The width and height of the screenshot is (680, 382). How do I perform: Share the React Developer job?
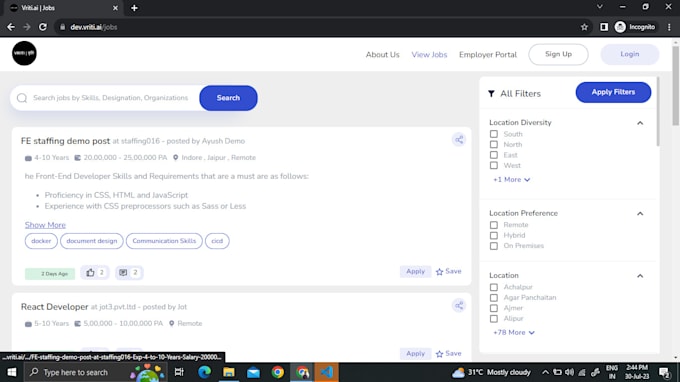pyautogui.click(x=459, y=306)
